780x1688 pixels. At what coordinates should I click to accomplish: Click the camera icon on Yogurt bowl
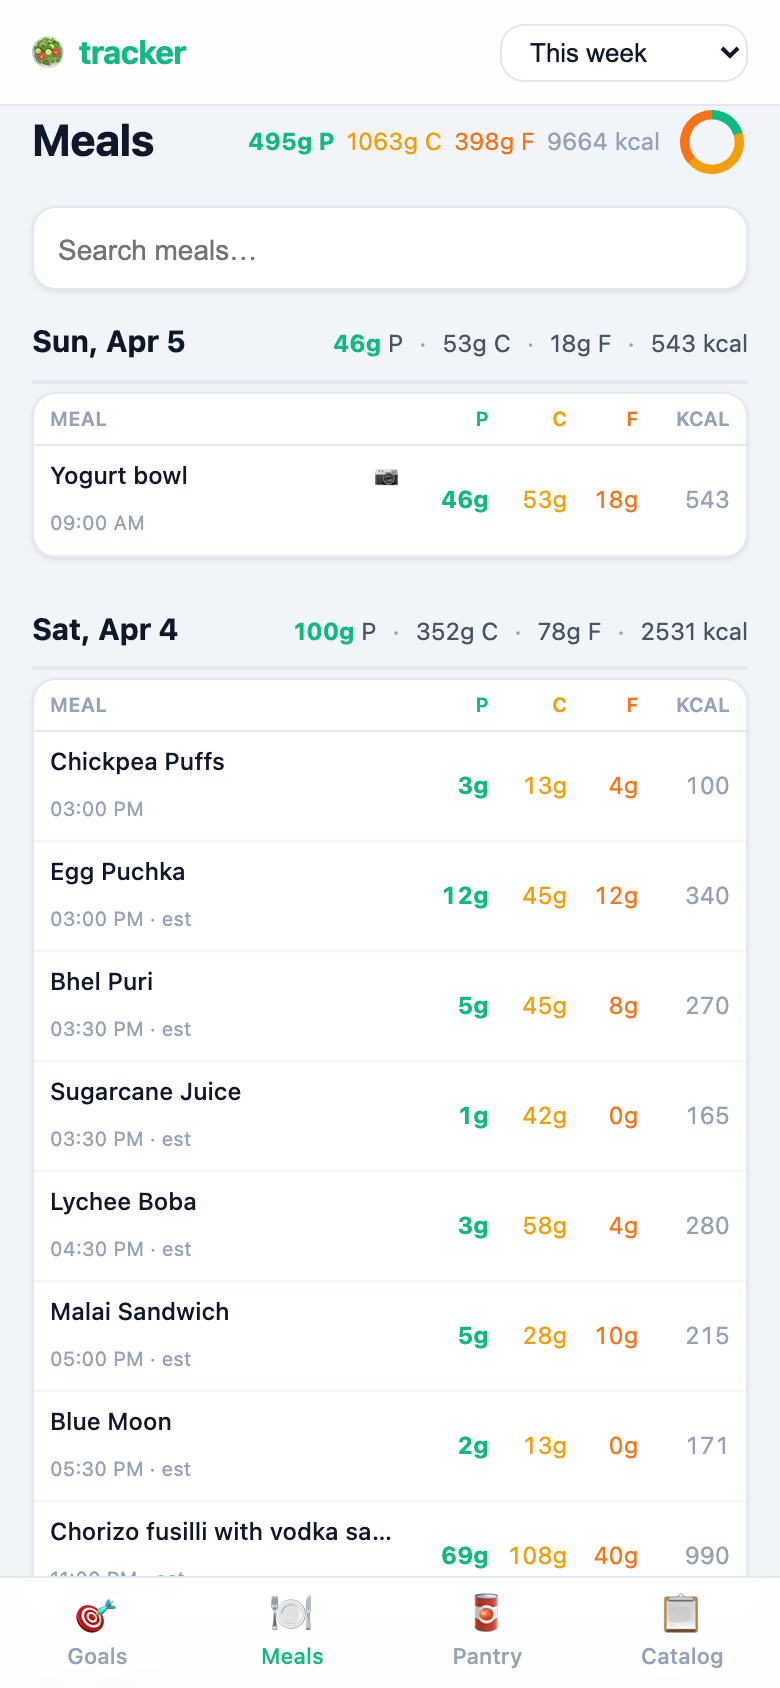[x=386, y=477]
